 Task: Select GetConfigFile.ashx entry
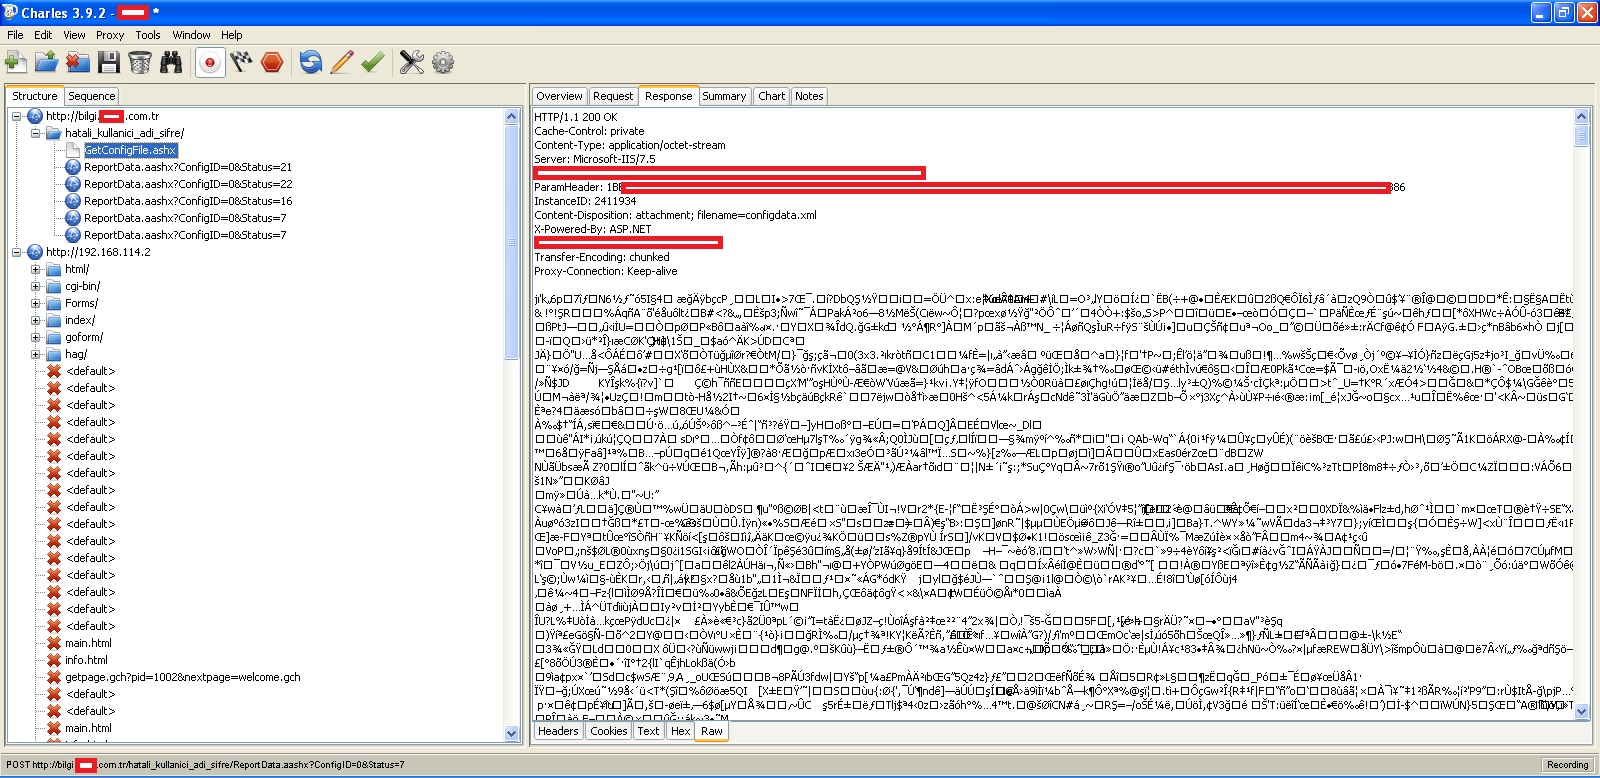coord(130,150)
